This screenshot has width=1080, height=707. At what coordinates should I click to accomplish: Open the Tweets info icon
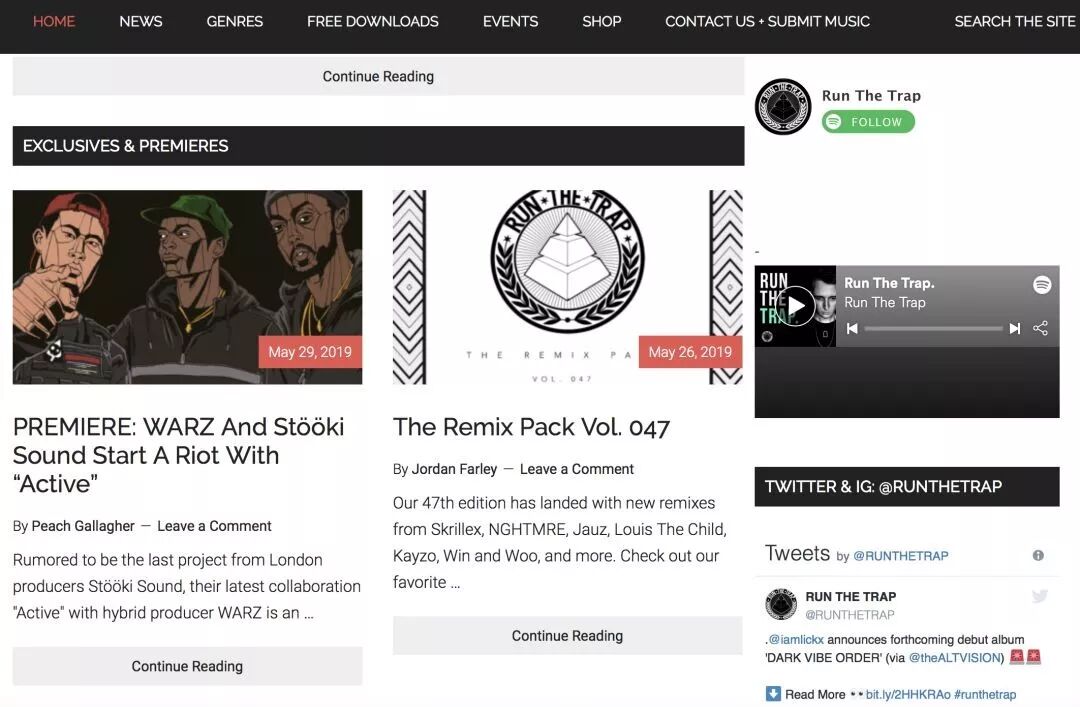click(x=1038, y=555)
